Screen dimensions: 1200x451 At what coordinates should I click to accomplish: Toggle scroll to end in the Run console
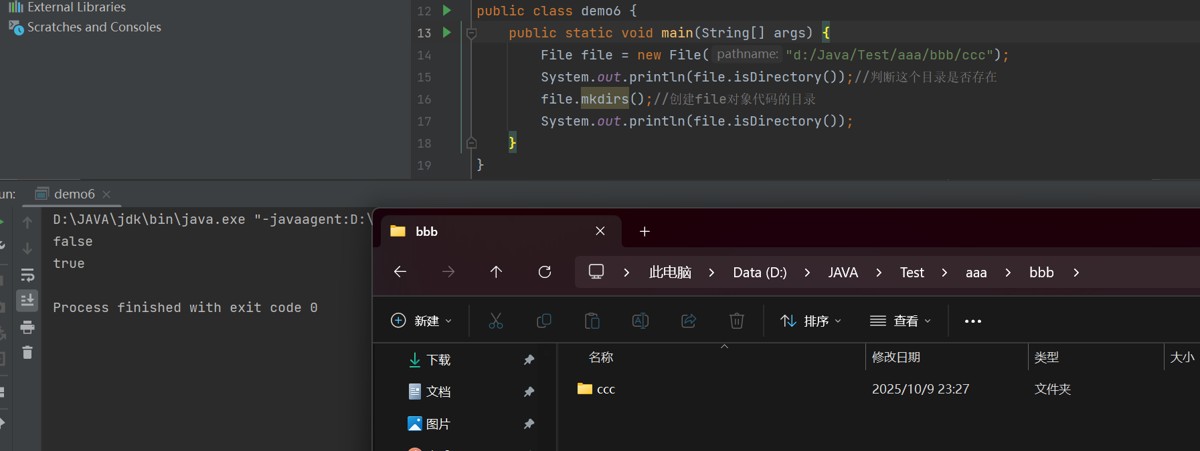pyautogui.click(x=28, y=300)
